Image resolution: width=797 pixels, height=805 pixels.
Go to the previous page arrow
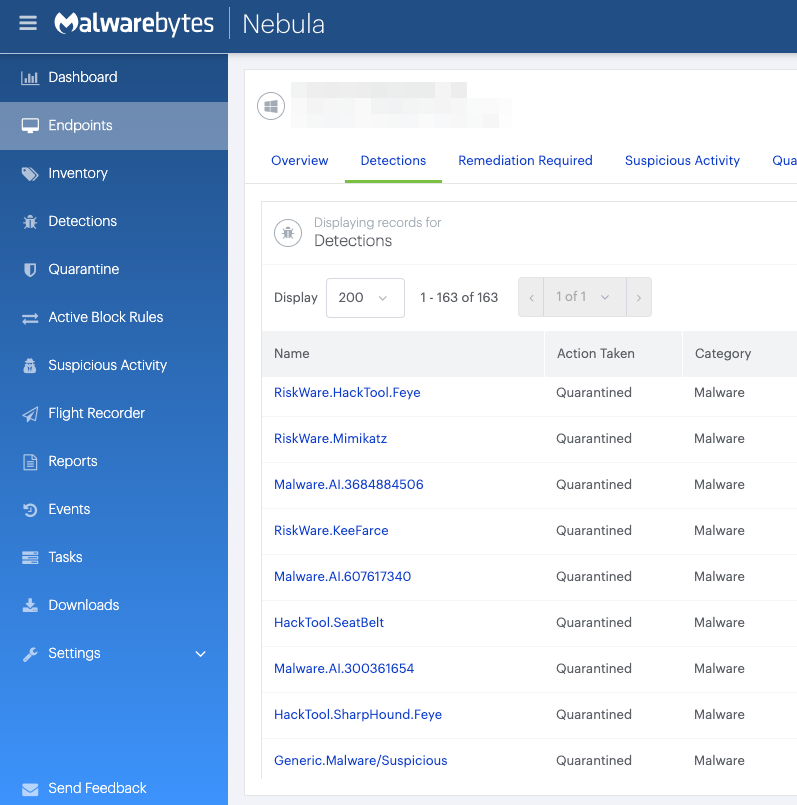pos(531,297)
